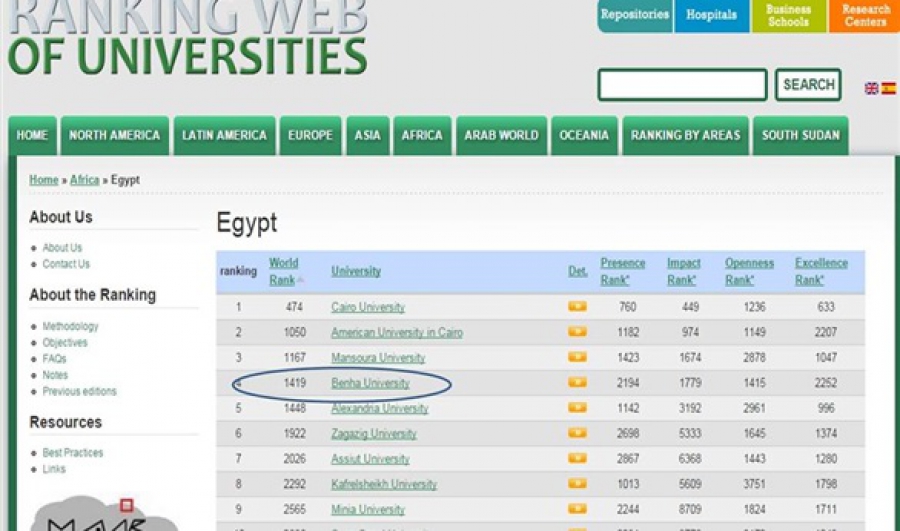Open the Assiut University link

pyautogui.click(x=370, y=459)
